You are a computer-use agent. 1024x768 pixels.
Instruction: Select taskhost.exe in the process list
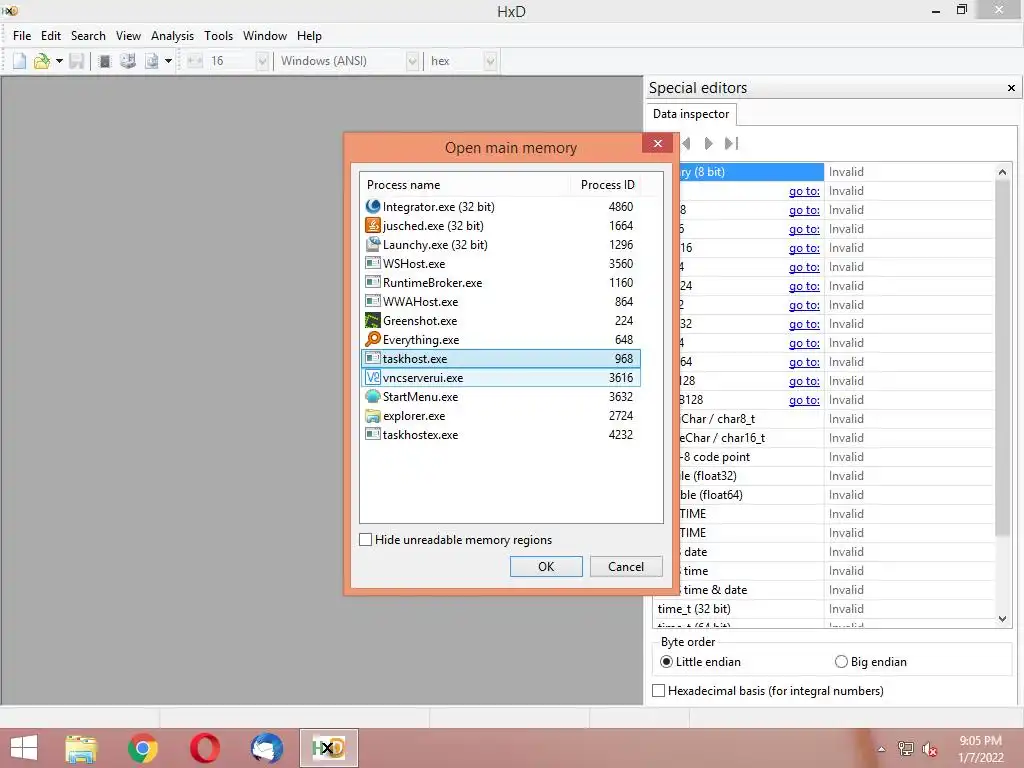[x=501, y=359]
